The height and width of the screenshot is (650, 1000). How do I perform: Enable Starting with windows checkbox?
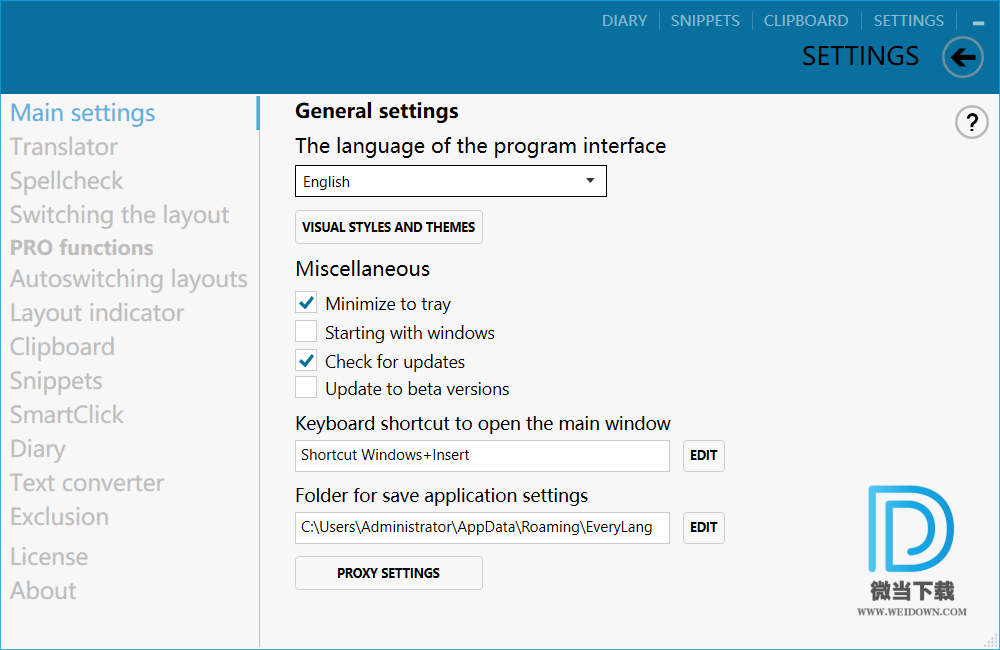pyautogui.click(x=307, y=332)
